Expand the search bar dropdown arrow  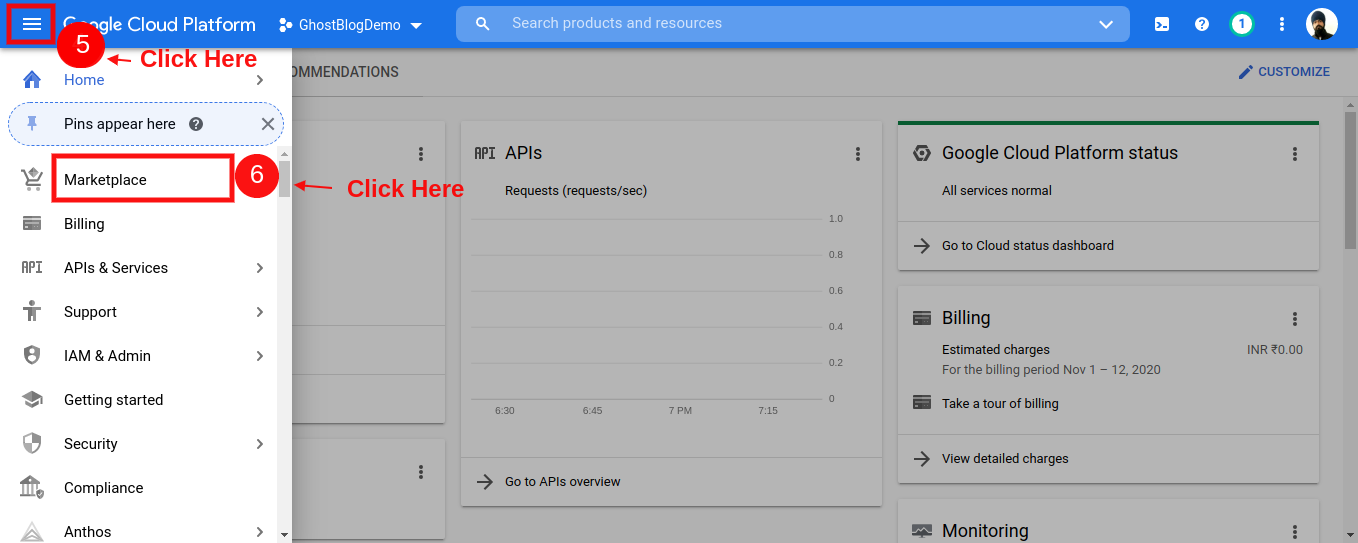pos(1105,24)
